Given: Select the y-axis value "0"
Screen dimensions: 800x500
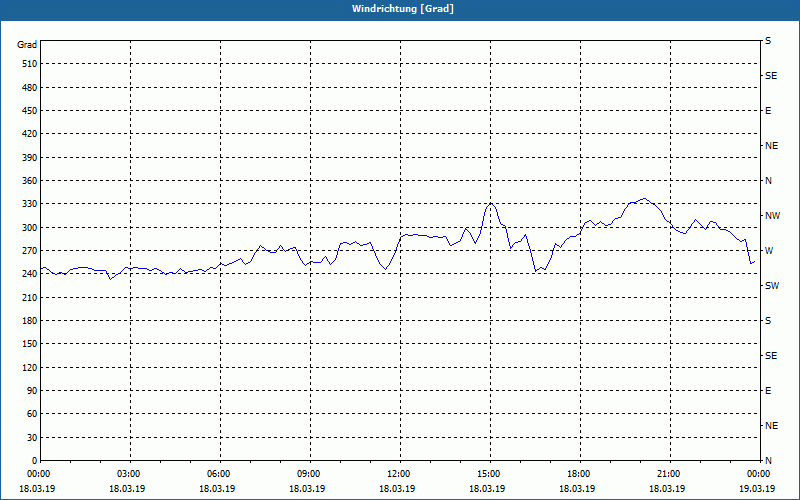Looking at the screenshot, I should [35, 461].
